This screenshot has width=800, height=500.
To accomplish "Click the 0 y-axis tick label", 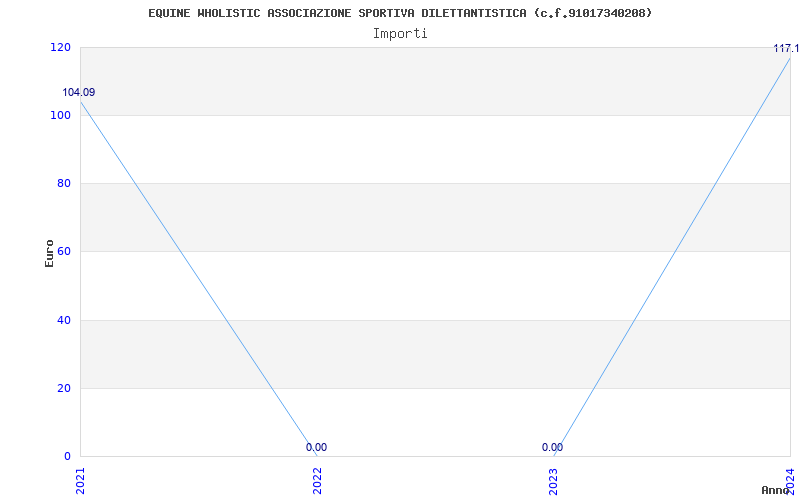I will tap(67, 456).
